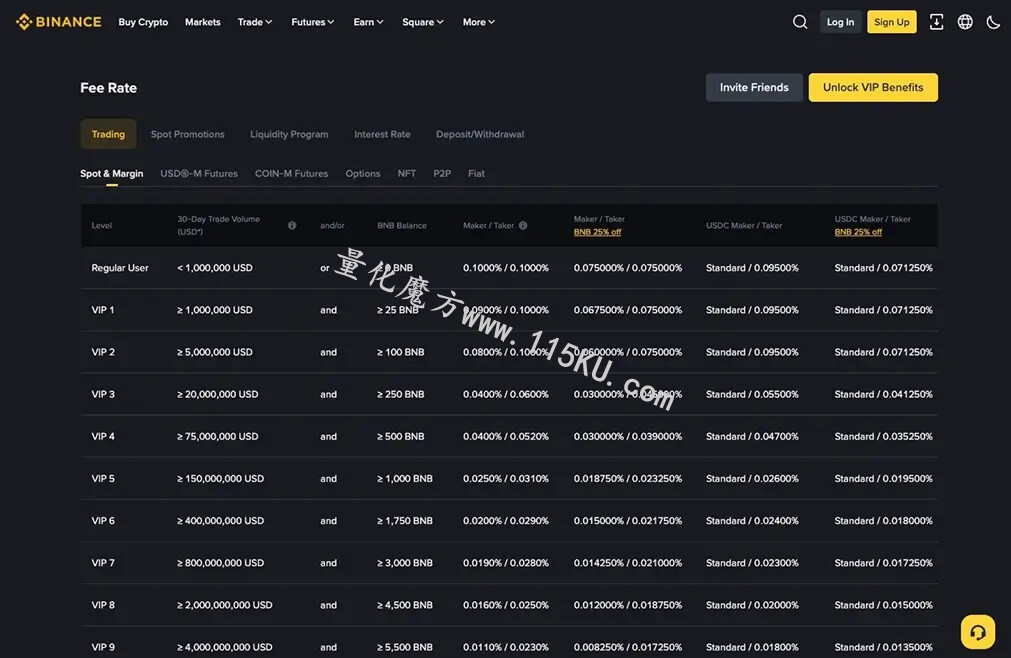Click the VIP 6 level cell

click(x=103, y=521)
